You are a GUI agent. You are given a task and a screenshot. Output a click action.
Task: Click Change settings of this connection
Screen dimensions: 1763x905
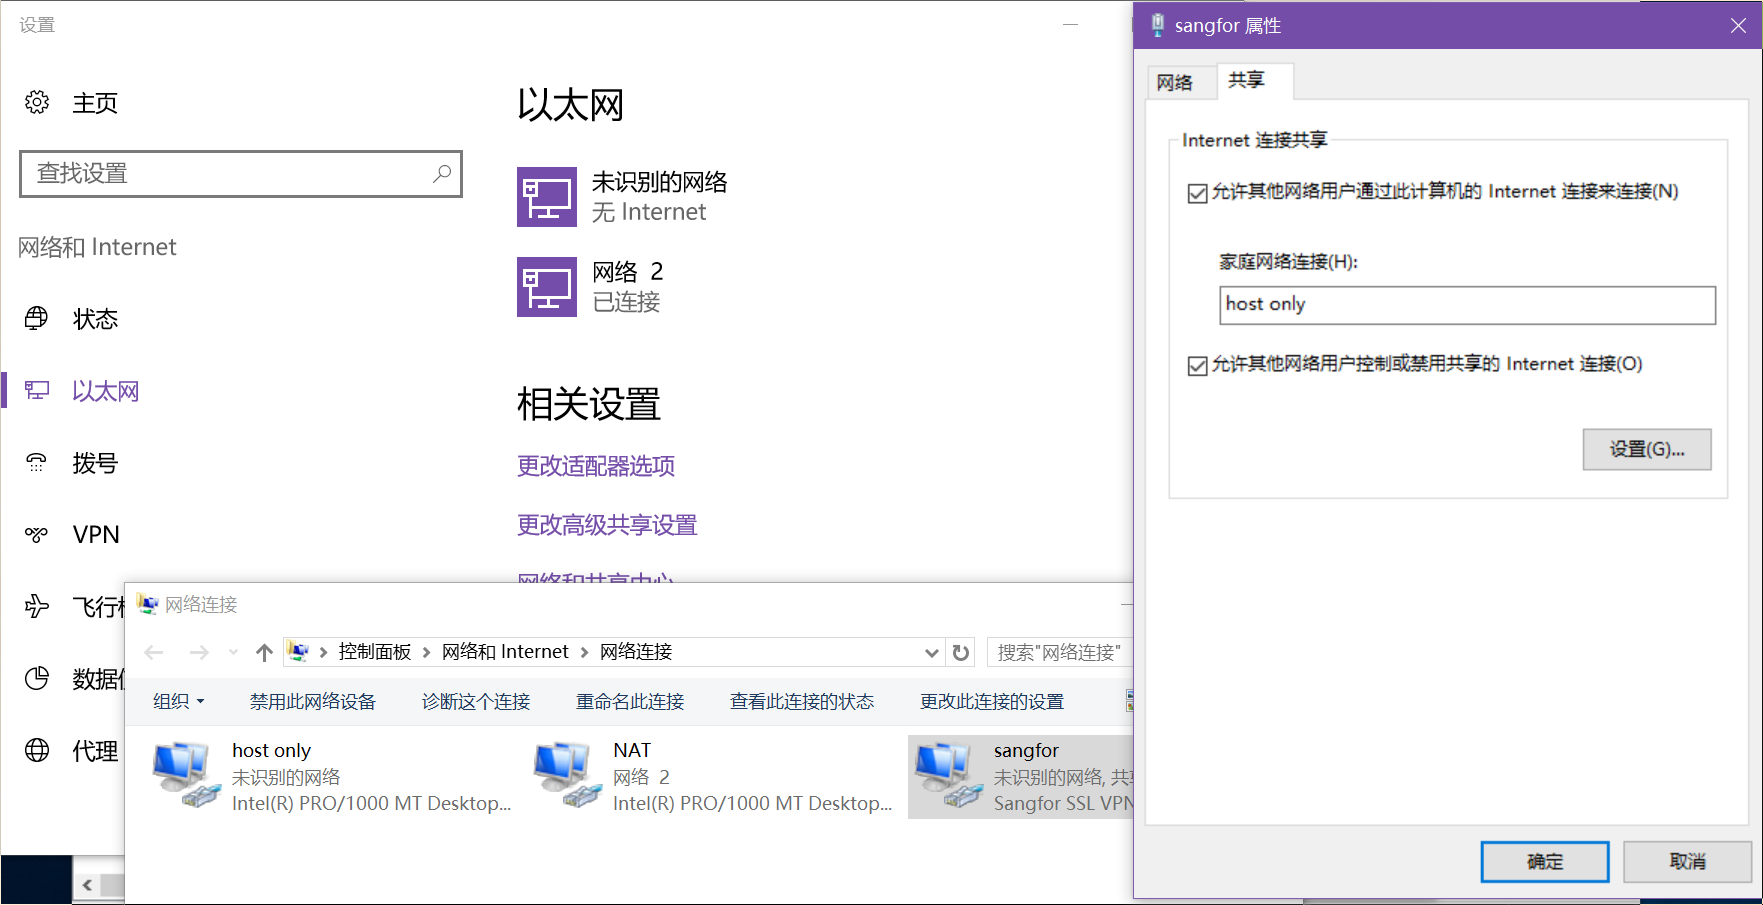[992, 702]
